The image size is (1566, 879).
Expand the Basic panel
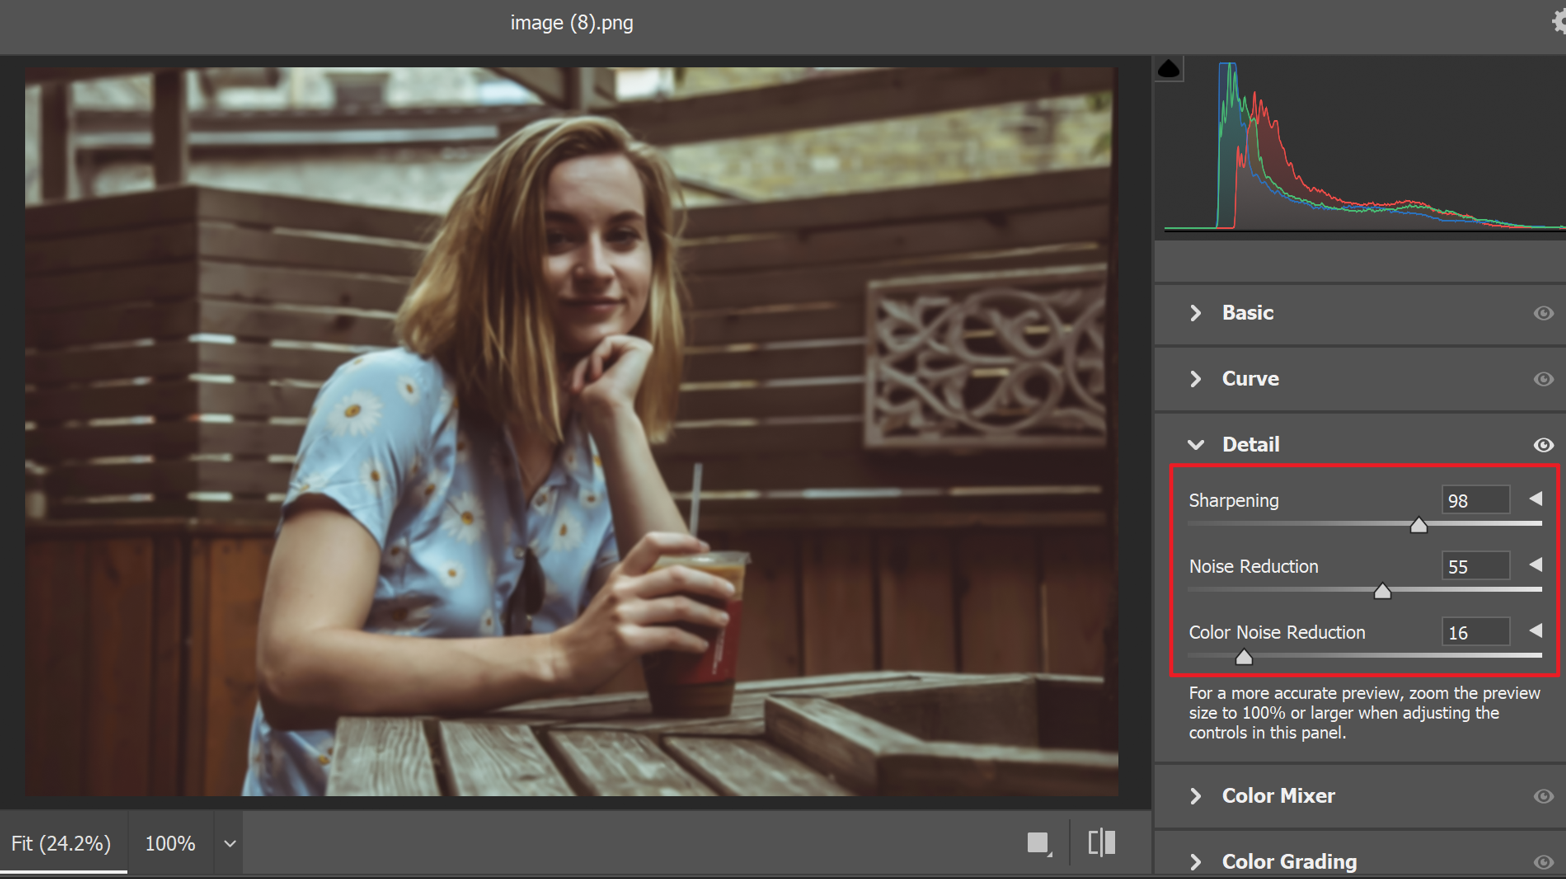(1196, 313)
